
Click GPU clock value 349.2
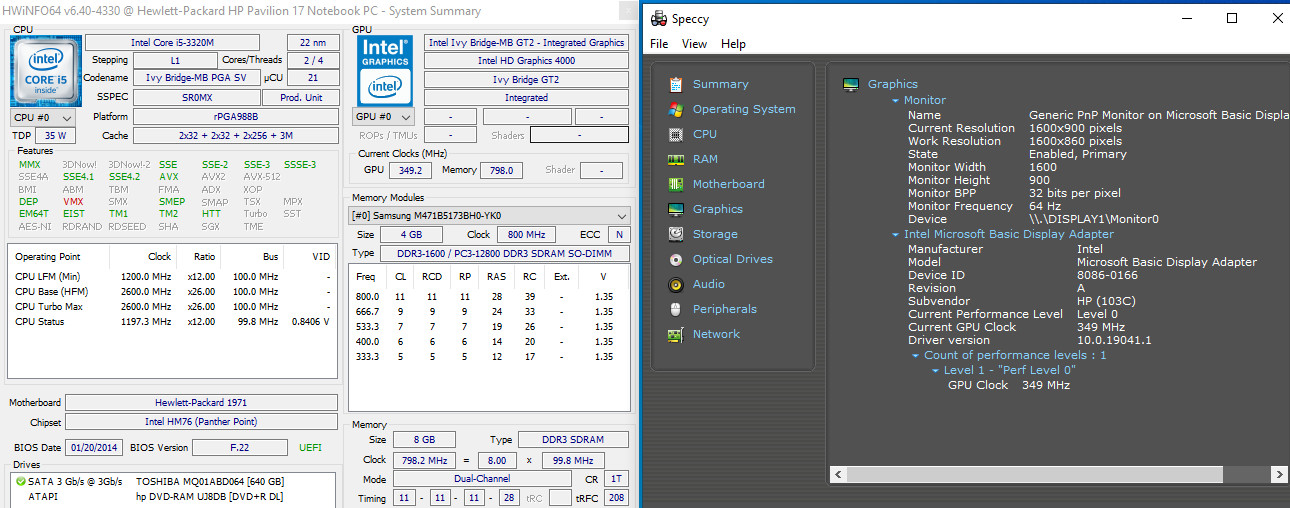pos(409,170)
